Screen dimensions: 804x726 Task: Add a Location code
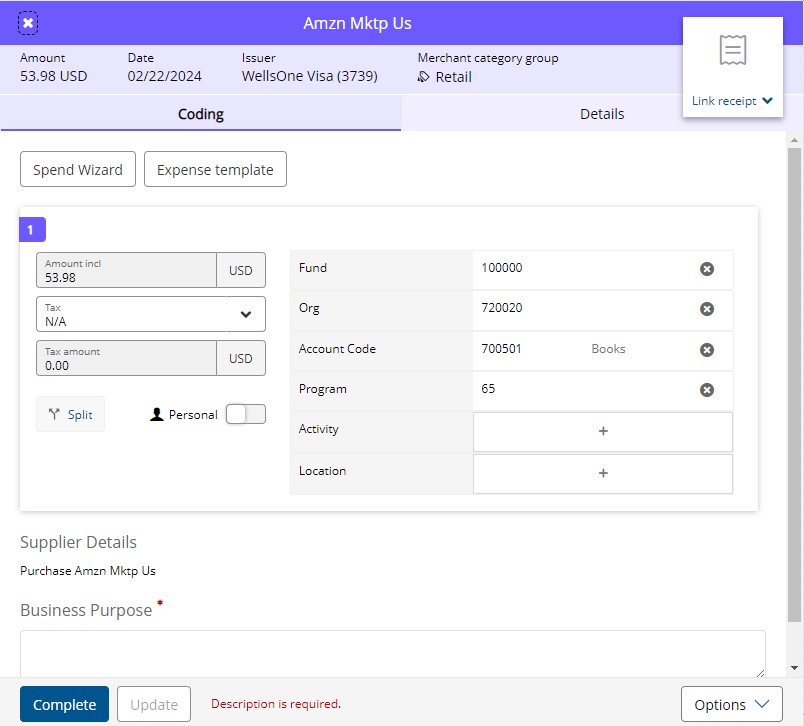tap(602, 474)
